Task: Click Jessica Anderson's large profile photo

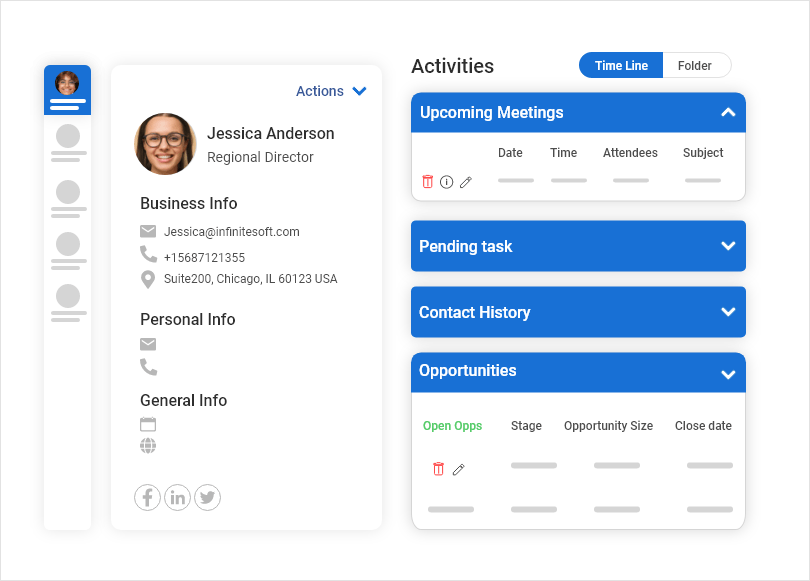Action: coord(165,144)
